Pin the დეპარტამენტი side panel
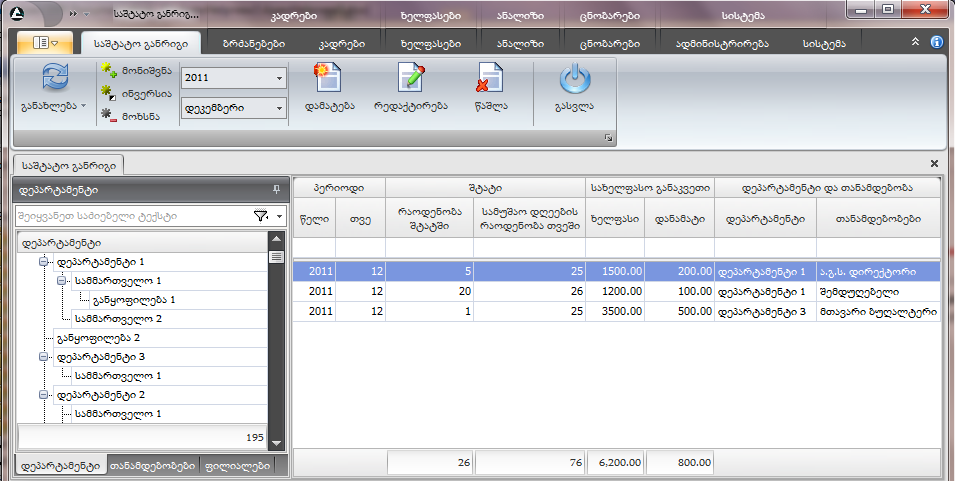 click(276, 188)
